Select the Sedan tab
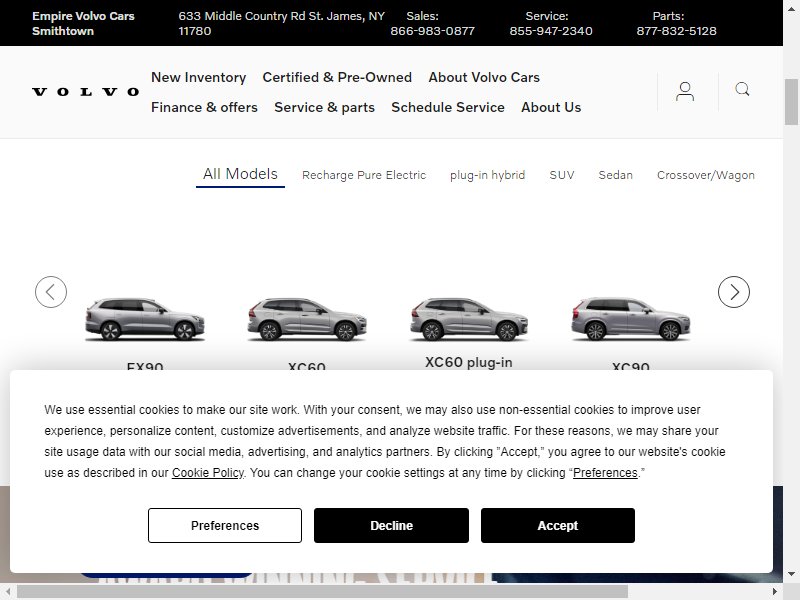Viewport: 800px width, 600px height. (615, 175)
